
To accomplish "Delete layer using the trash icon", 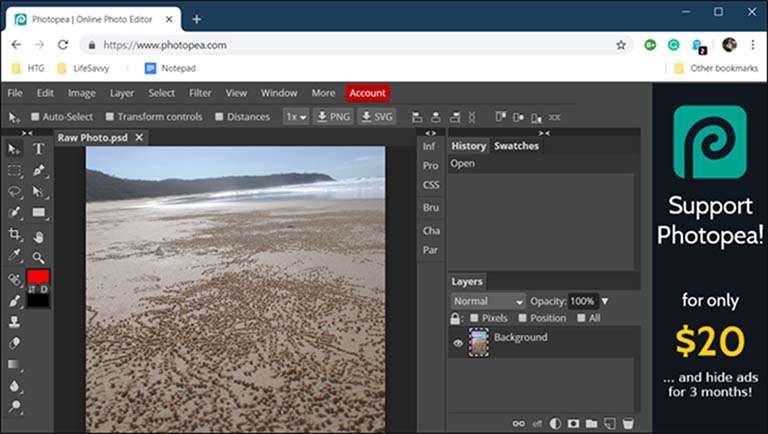I will click(628, 423).
